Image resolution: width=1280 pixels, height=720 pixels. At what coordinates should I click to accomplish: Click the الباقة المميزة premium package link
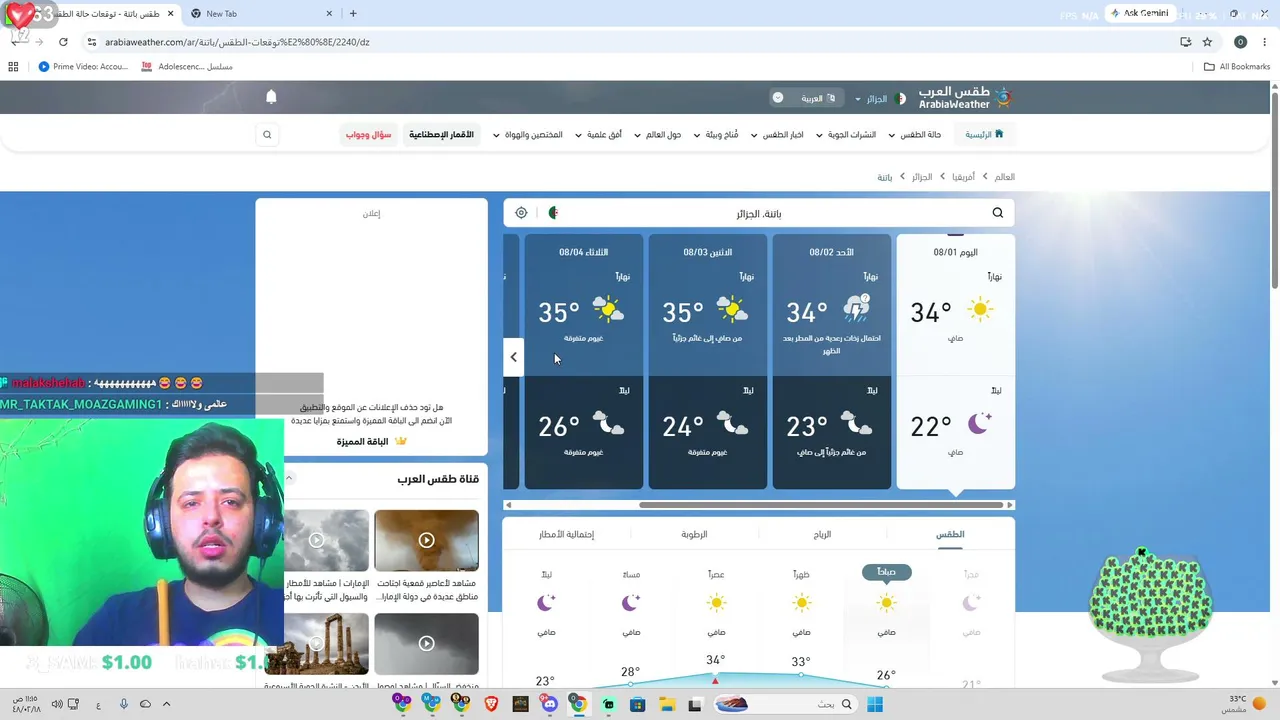point(363,441)
